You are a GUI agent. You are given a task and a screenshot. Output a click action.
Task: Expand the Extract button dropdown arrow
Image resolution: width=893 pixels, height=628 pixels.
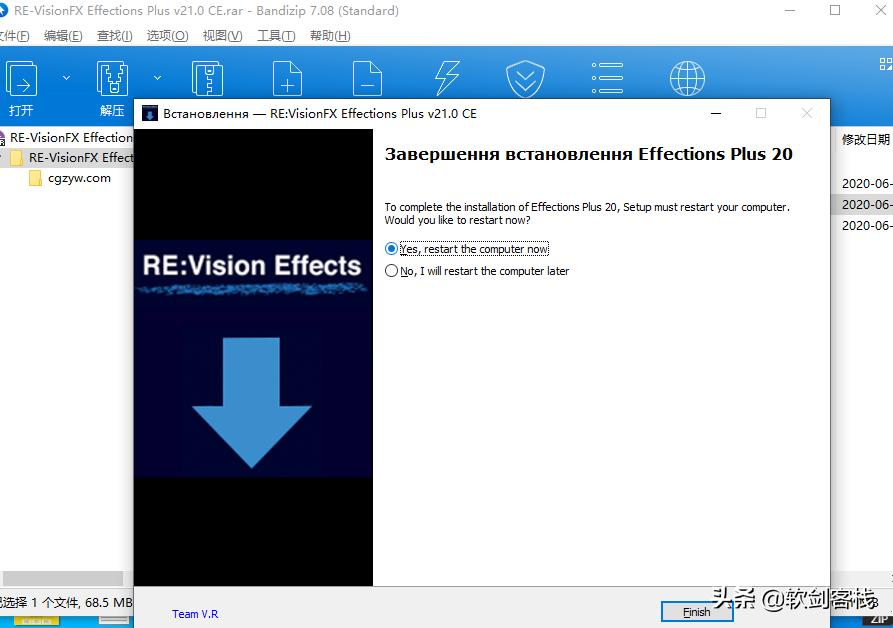[158, 77]
